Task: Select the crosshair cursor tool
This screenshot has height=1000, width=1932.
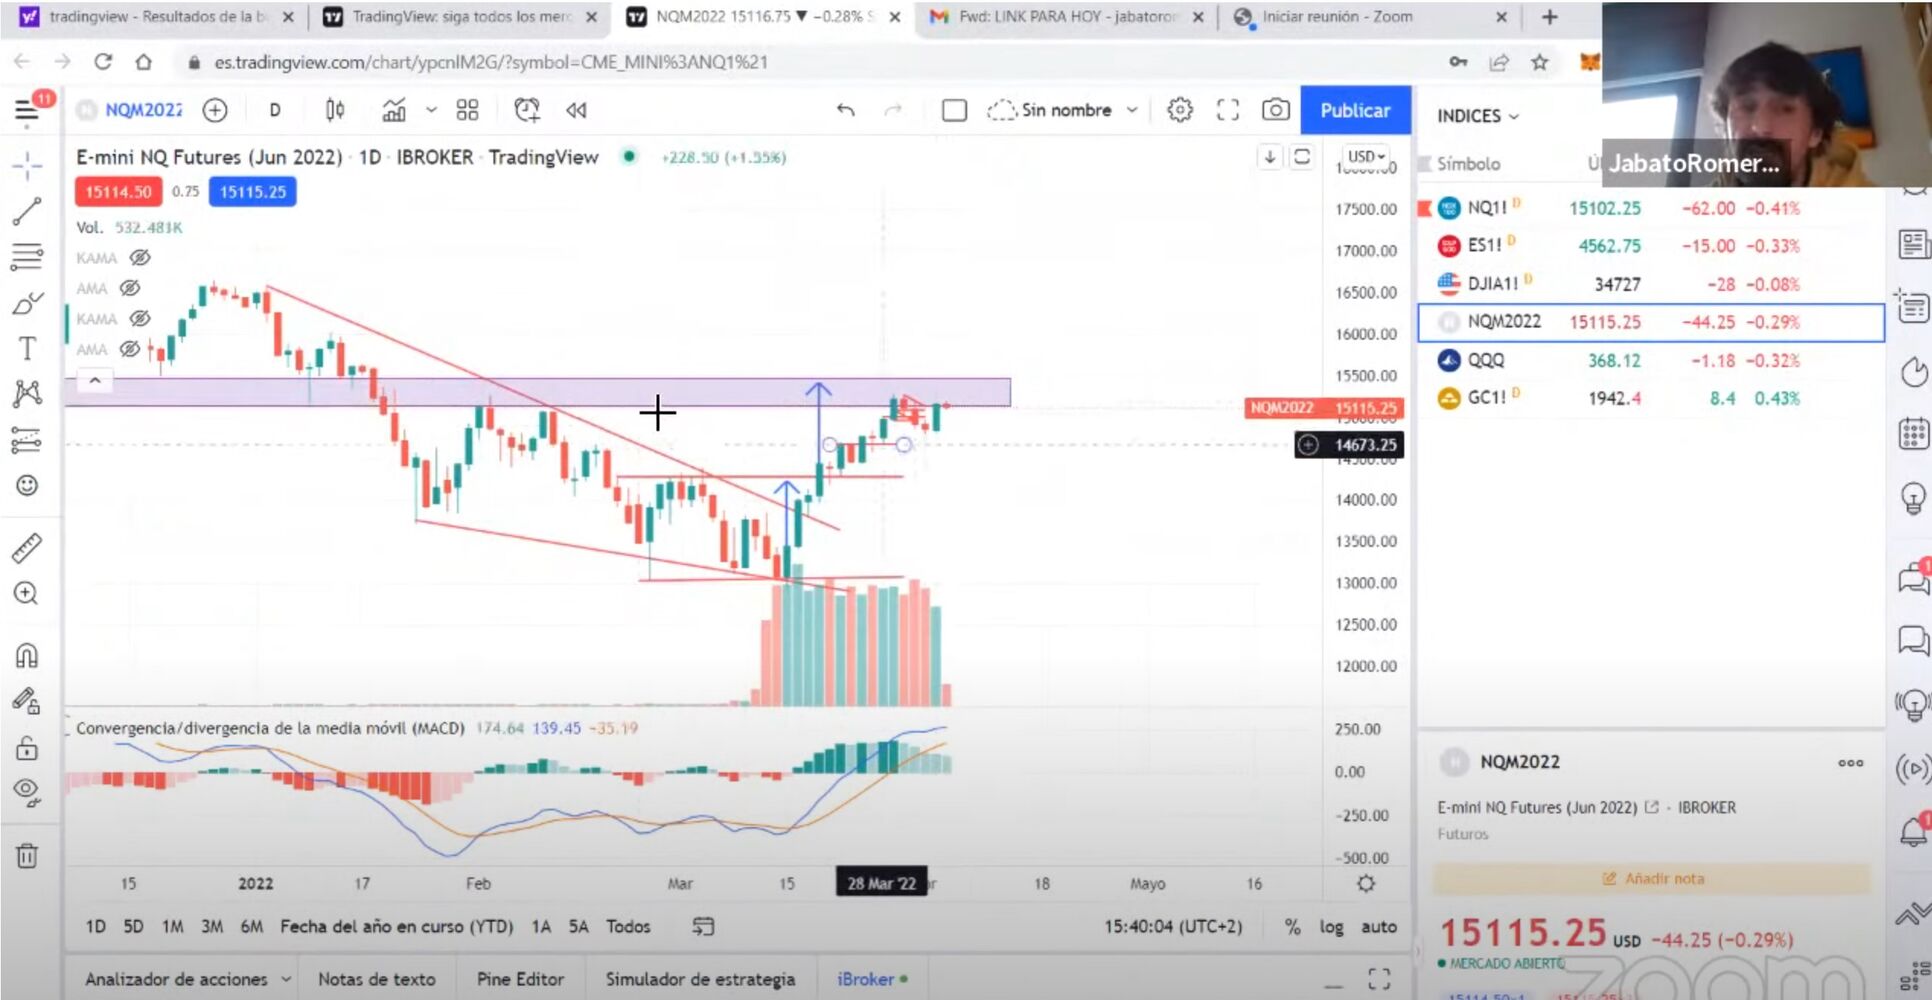Action: pos(27,165)
